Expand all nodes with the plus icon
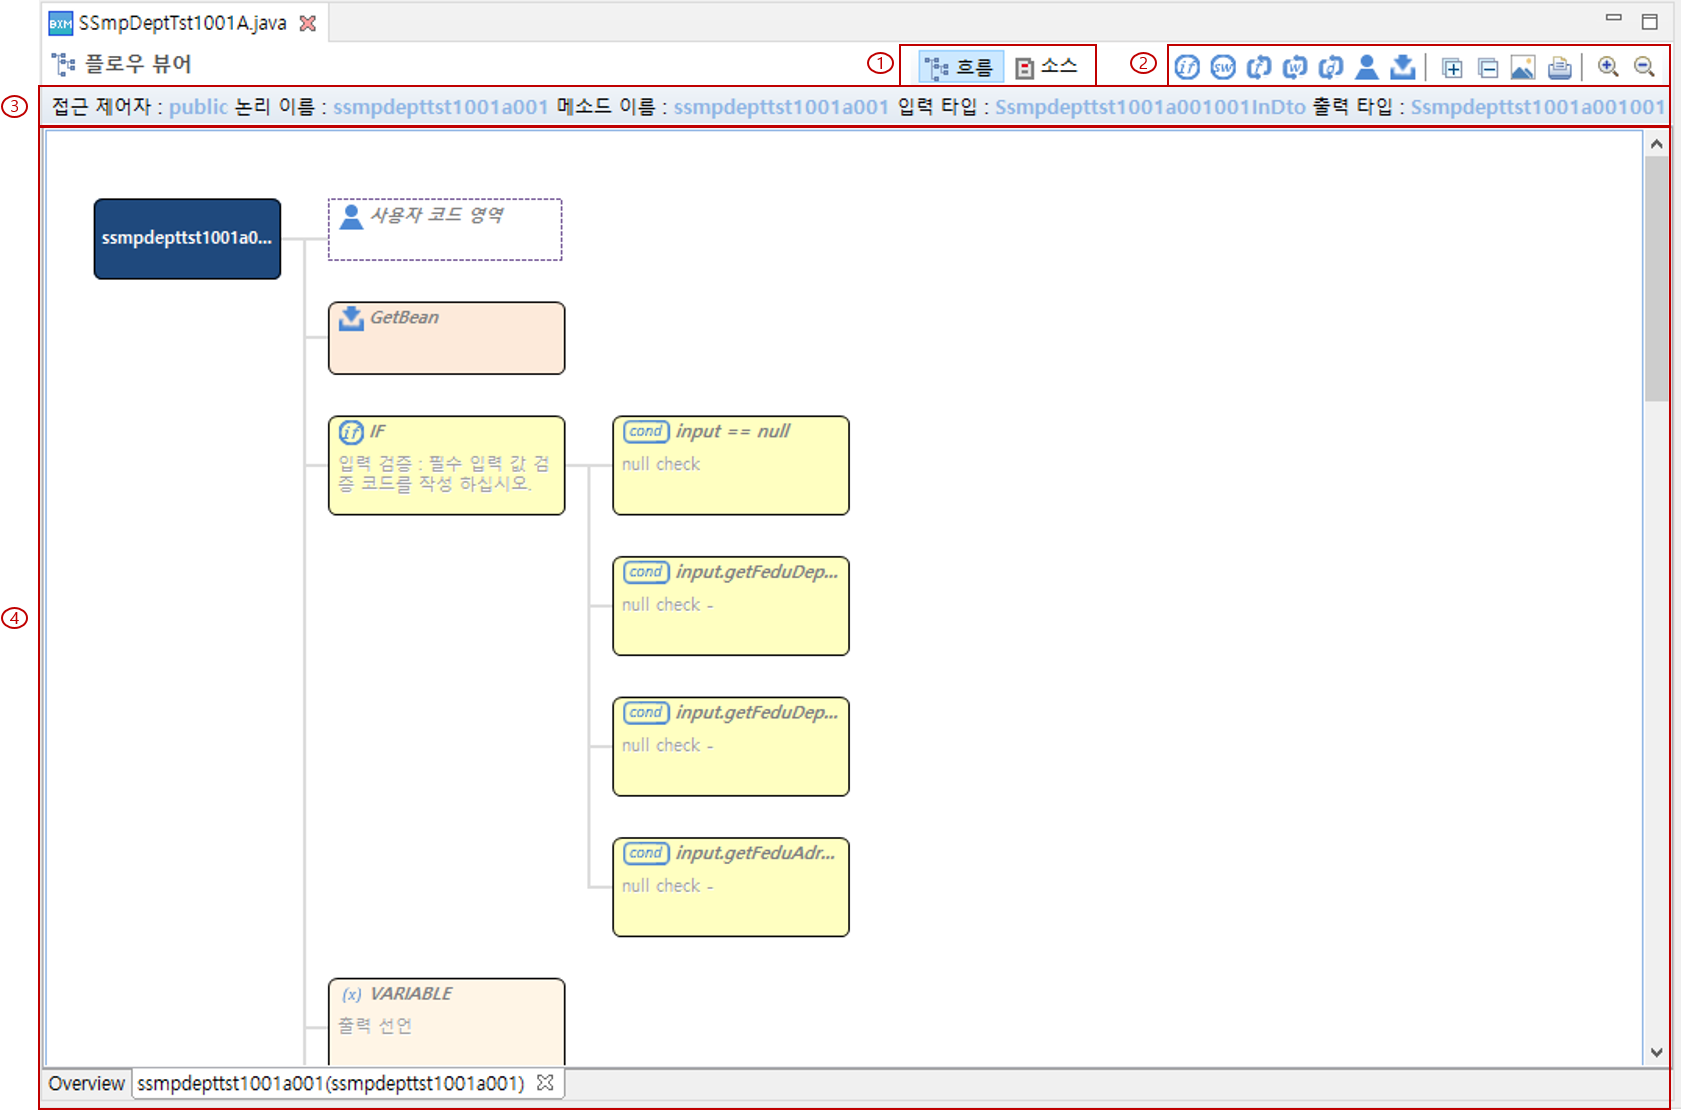Viewport: 1681px width, 1110px height. click(1452, 67)
